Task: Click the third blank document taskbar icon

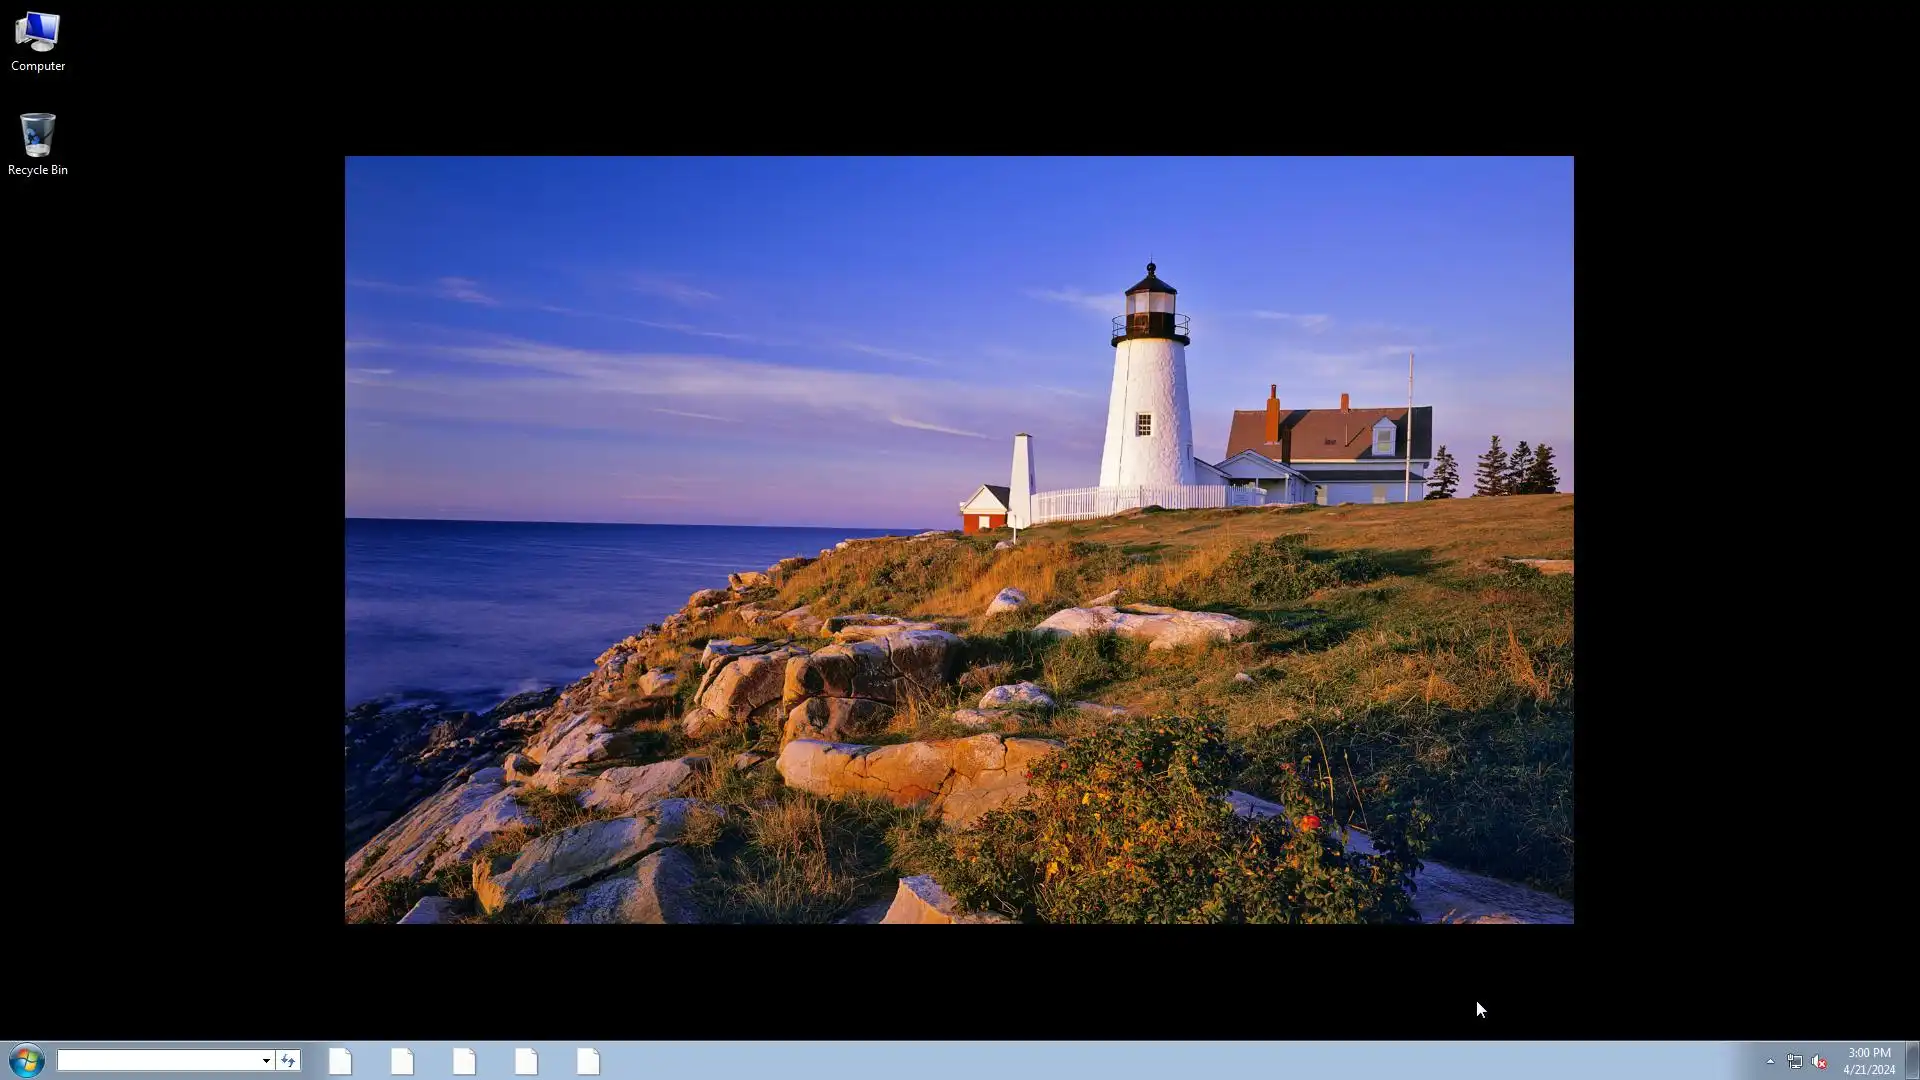Action: (x=464, y=1061)
